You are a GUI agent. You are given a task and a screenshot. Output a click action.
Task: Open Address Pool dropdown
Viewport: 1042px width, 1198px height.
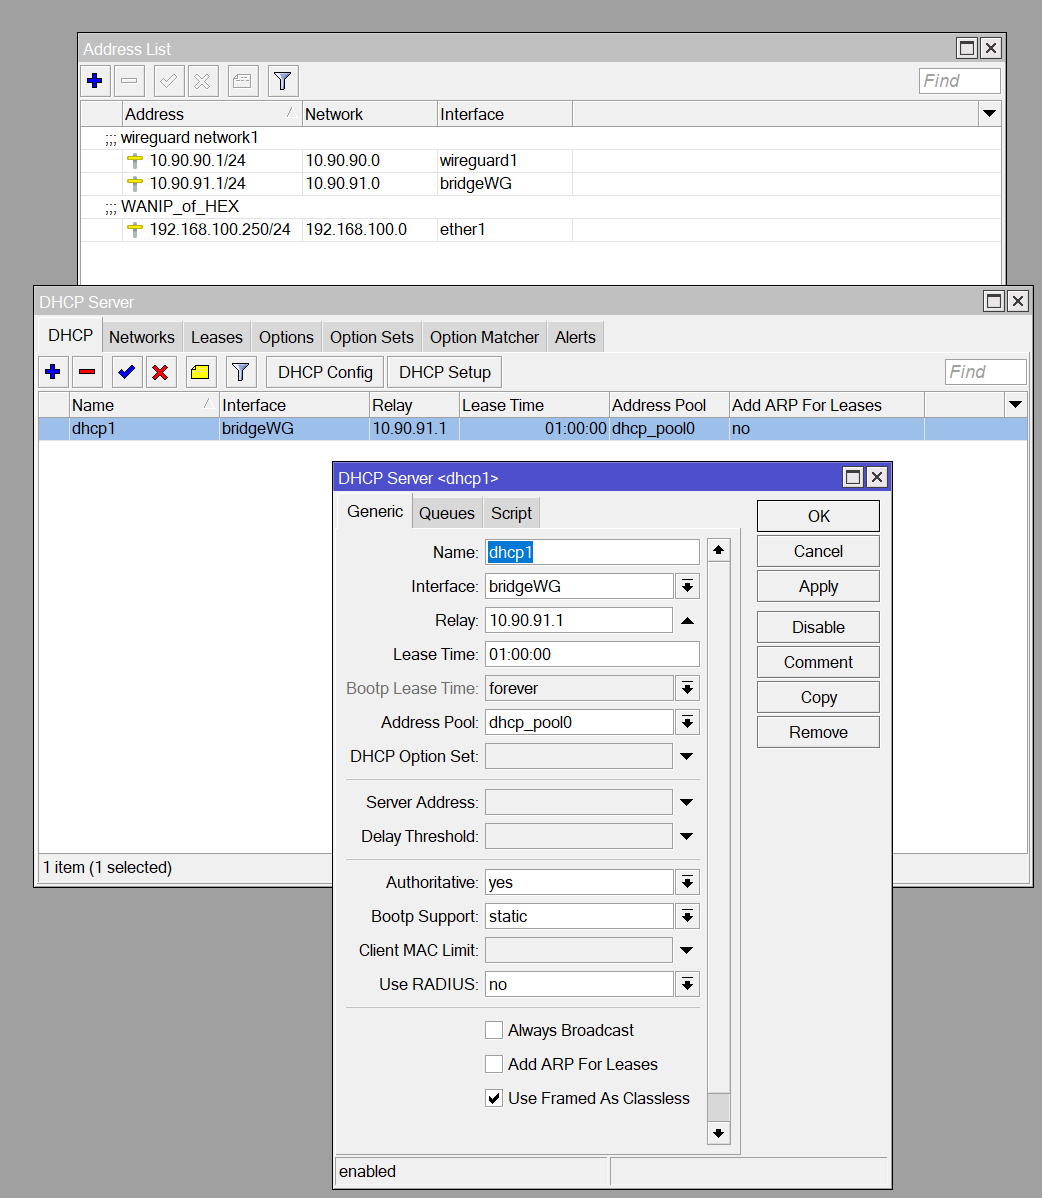pos(688,722)
